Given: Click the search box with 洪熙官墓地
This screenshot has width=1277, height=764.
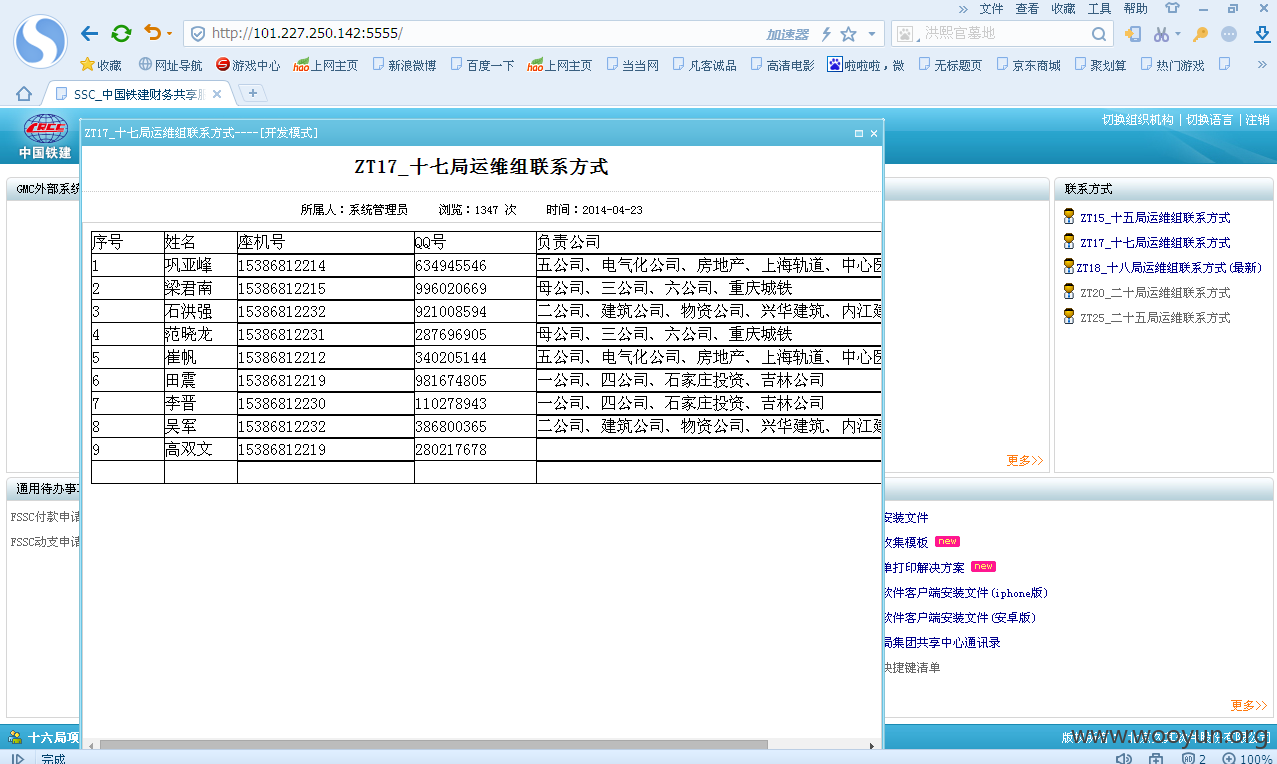Looking at the screenshot, I should click(x=1003, y=34).
